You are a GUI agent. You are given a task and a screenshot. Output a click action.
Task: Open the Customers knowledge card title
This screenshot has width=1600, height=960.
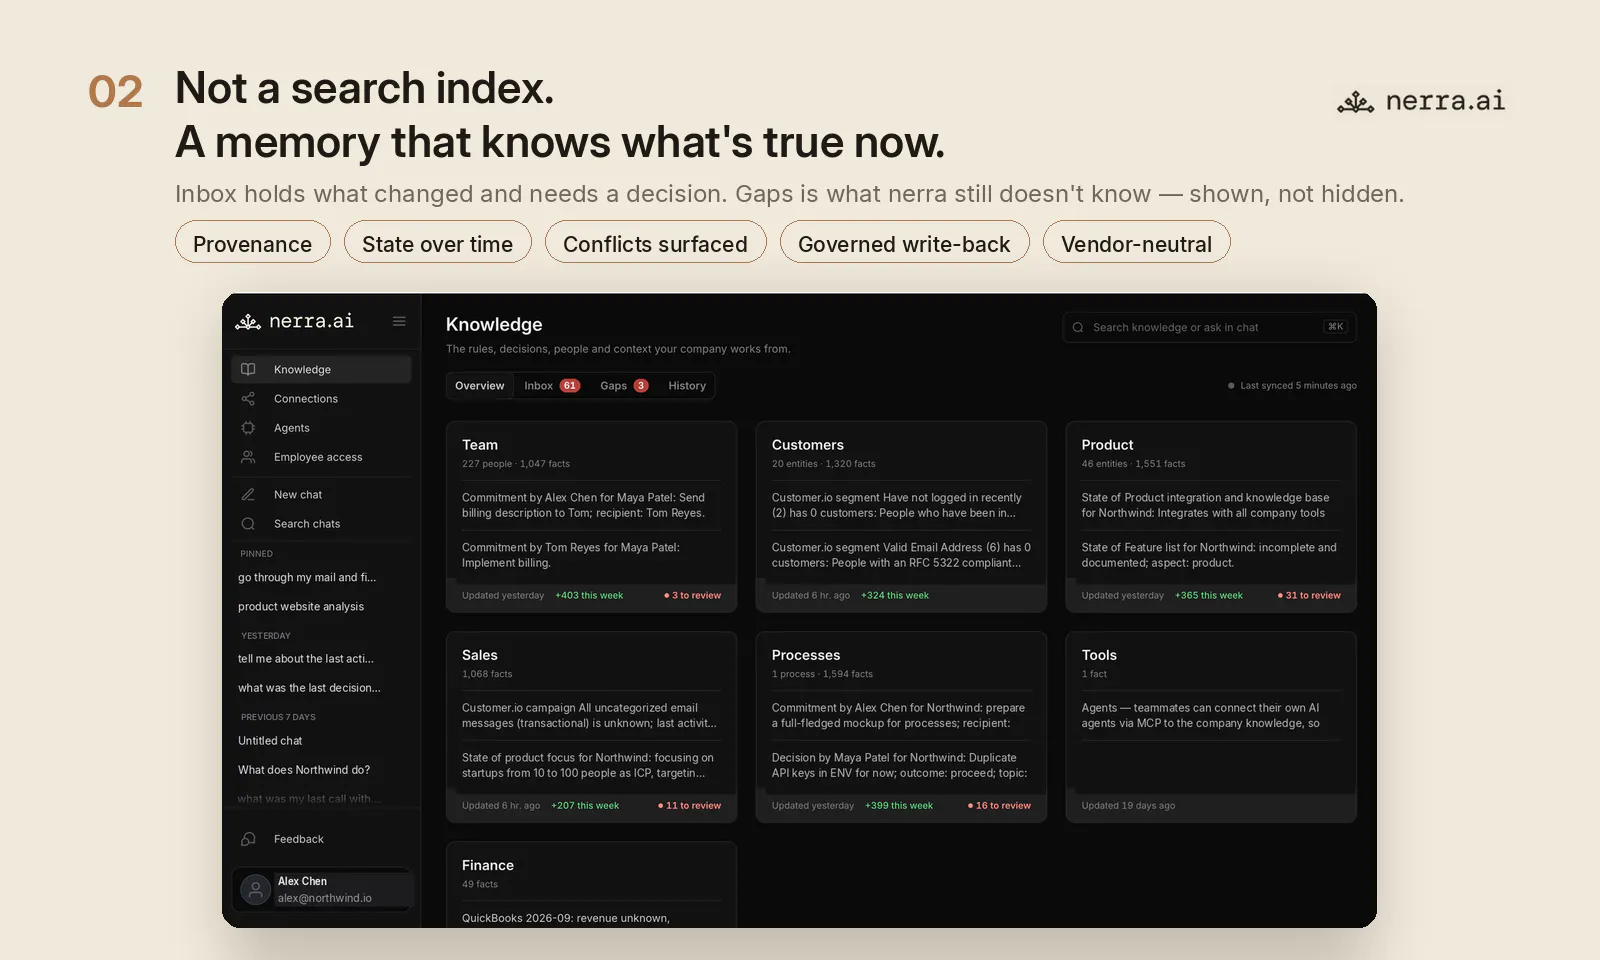point(808,445)
